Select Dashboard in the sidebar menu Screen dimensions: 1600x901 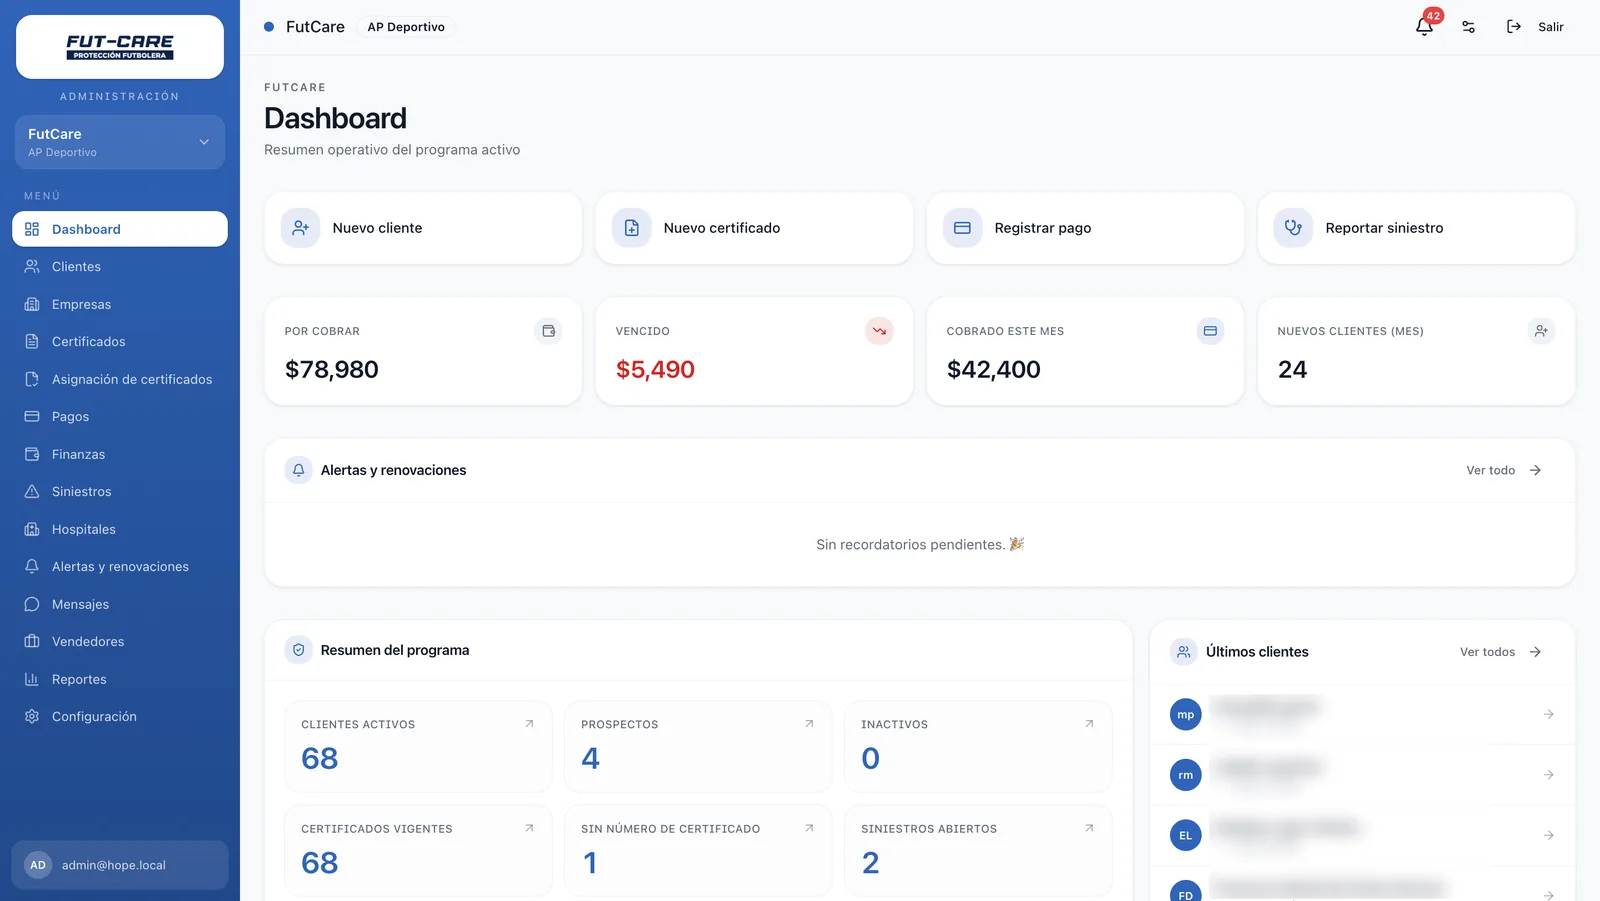[x=120, y=229]
